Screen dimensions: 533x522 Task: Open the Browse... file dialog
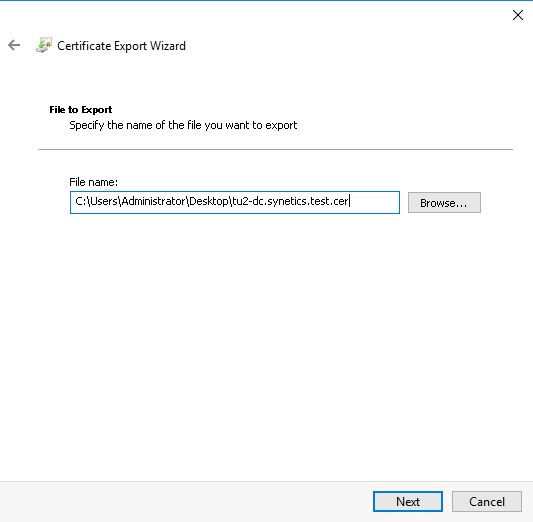coord(444,203)
